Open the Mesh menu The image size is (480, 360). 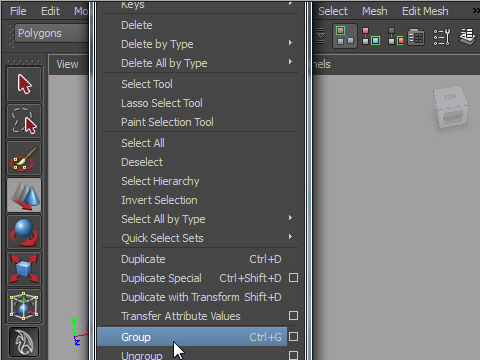(x=375, y=11)
